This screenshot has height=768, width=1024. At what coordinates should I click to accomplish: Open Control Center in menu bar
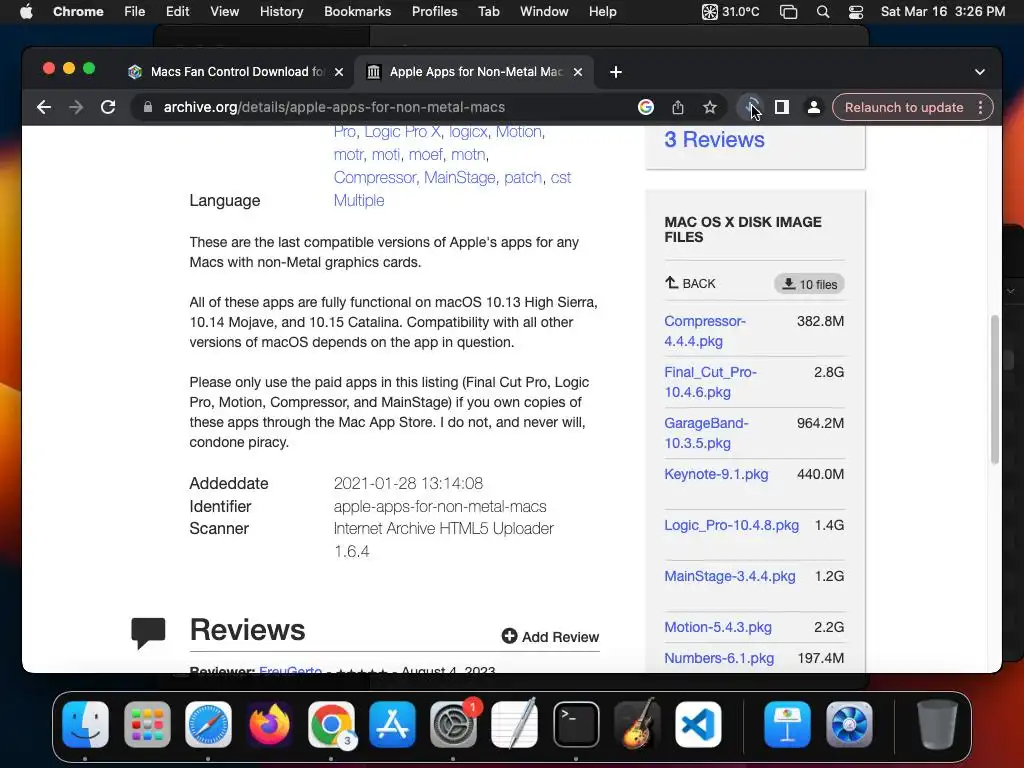coord(856,11)
